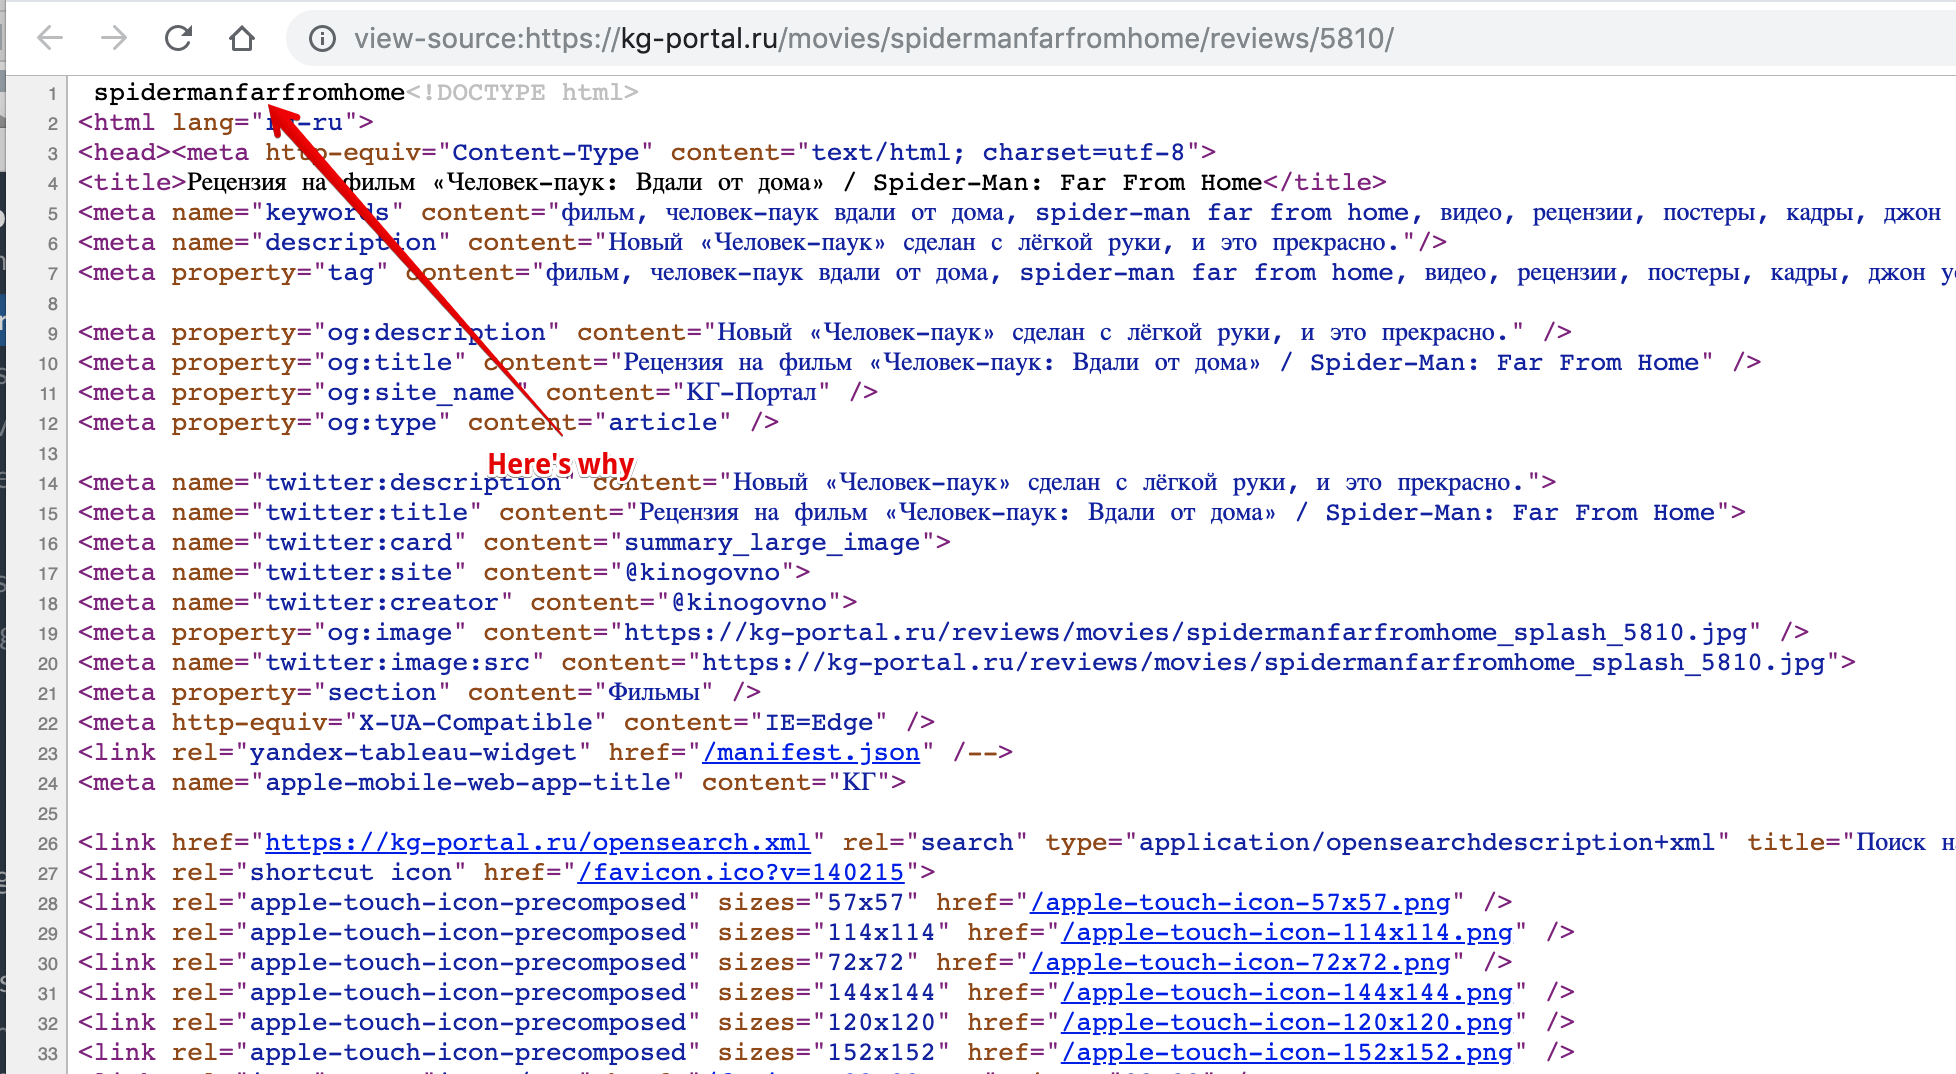The height and width of the screenshot is (1074, 1956).
Task: Click line number 26 in the gutter
Action: coord(48,843)
